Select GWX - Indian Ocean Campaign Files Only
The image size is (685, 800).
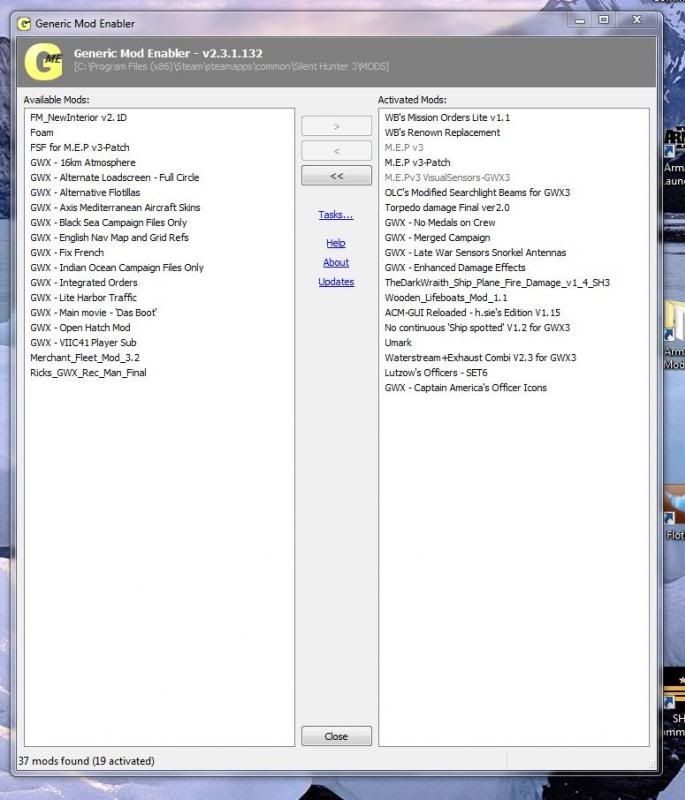[117, 267]
